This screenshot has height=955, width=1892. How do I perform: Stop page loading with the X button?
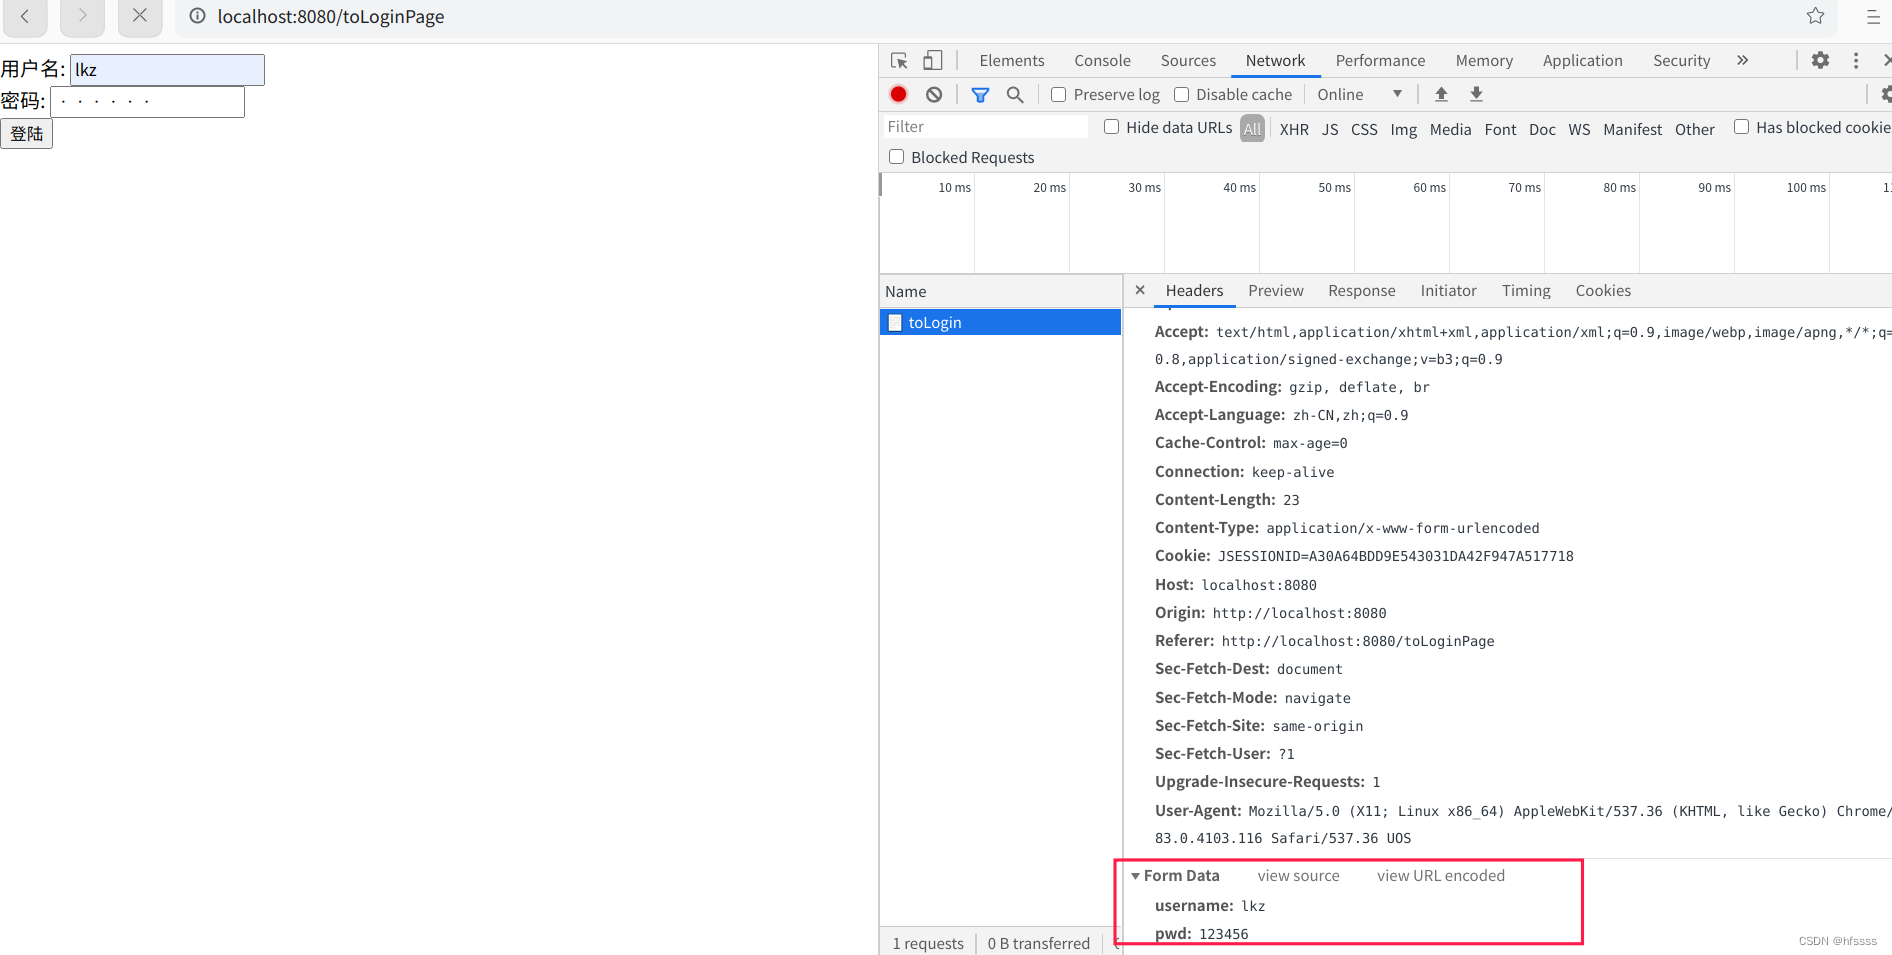(x=140, y=16)
